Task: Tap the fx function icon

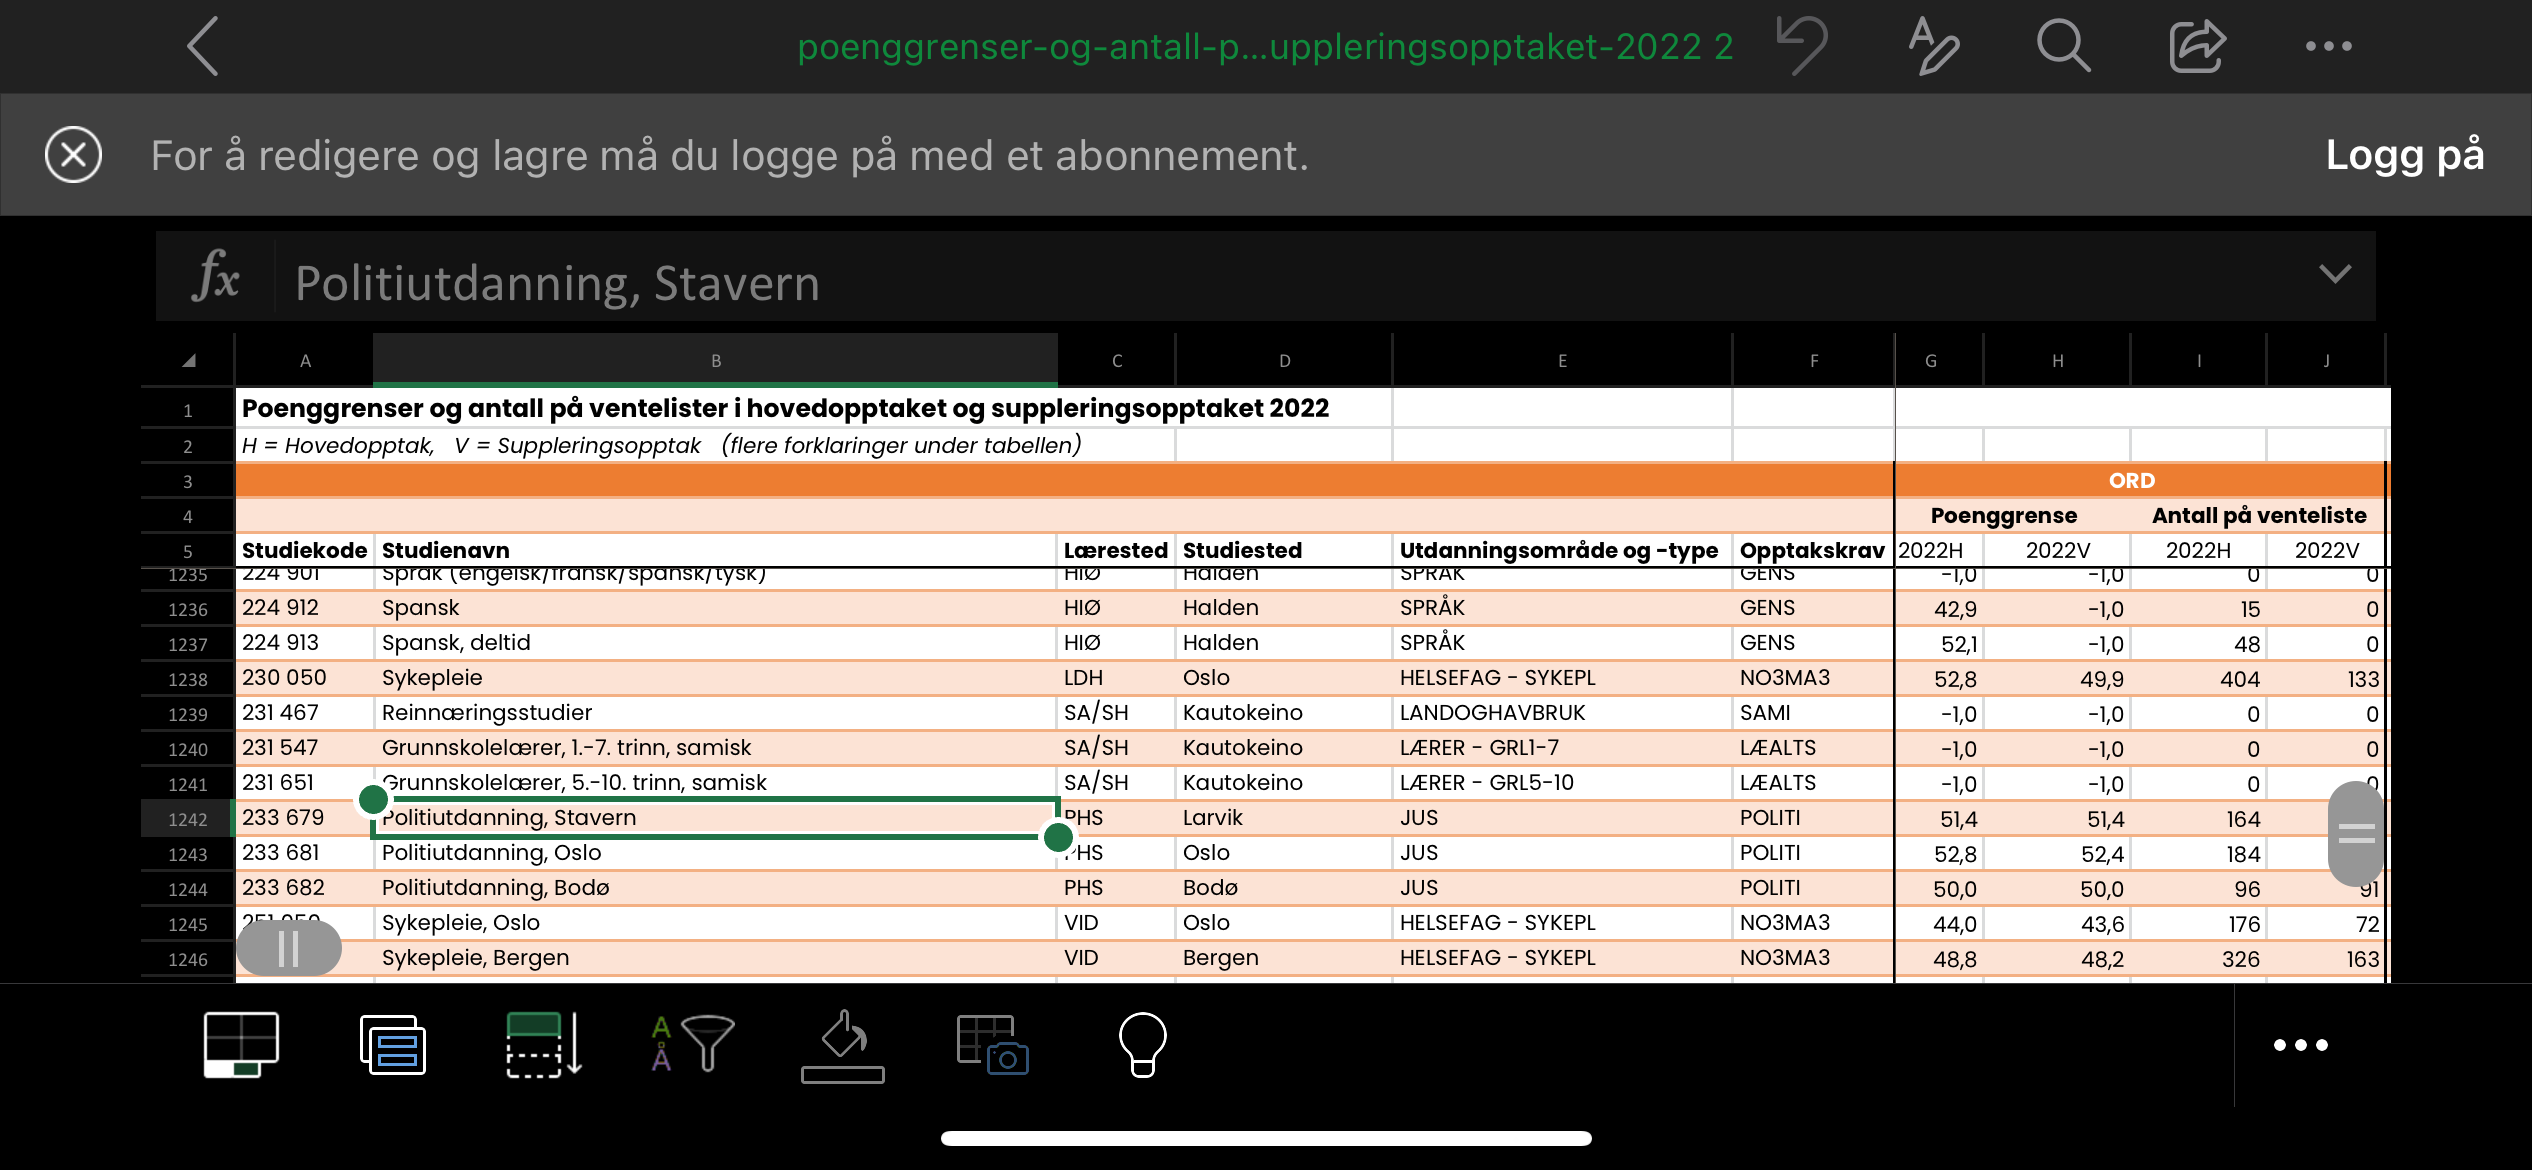Action: (x=216, y=276)
